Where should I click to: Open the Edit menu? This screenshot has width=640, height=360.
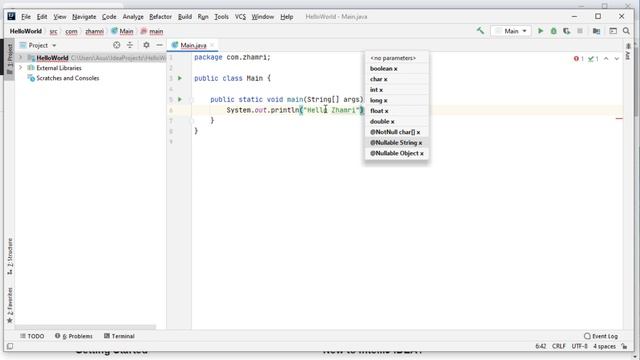[42, 17]
